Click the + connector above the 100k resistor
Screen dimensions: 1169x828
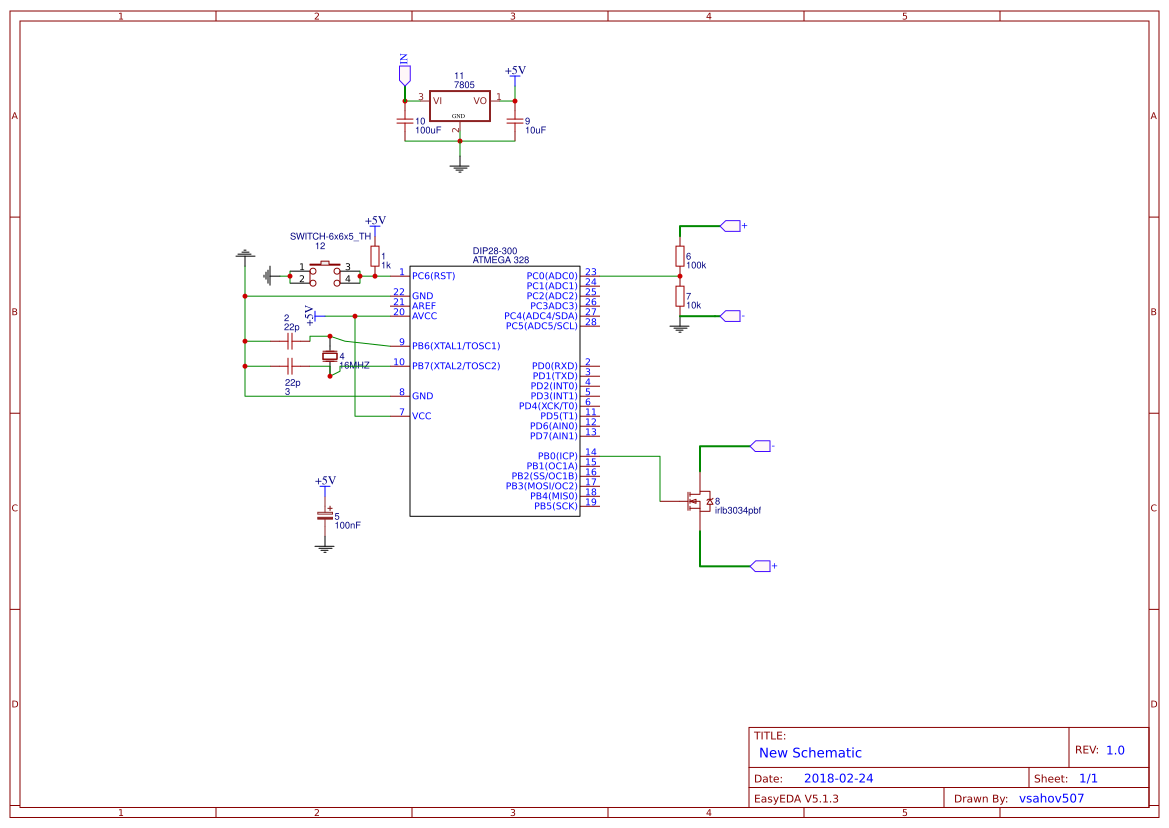728,226
